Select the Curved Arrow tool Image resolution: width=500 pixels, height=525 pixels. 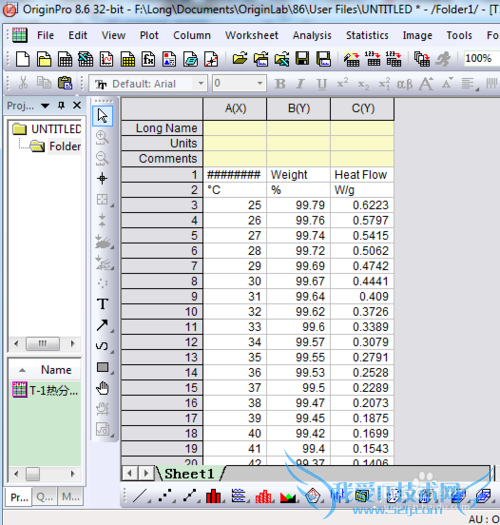point(102,346)
